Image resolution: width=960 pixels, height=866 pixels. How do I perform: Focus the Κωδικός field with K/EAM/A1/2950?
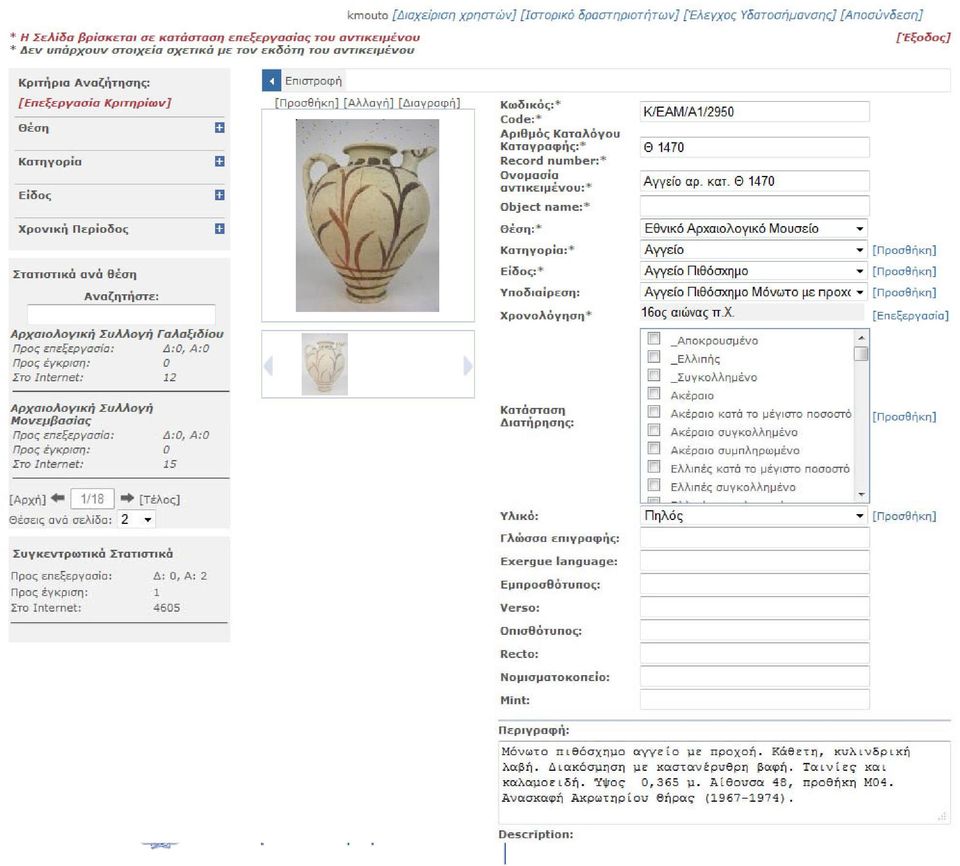pyautogui.click(x=754, y=111)
